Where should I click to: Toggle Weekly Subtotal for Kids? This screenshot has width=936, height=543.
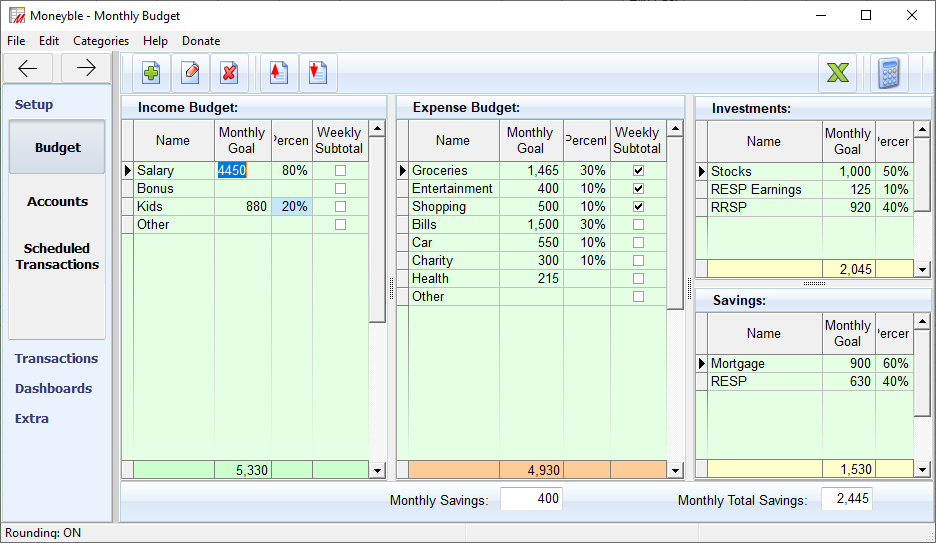click(x=340, y=206)
